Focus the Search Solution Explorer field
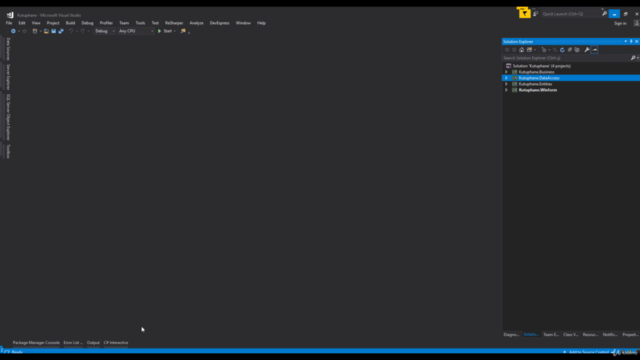This screenshot has height=360, width=640. click(567, 58)
